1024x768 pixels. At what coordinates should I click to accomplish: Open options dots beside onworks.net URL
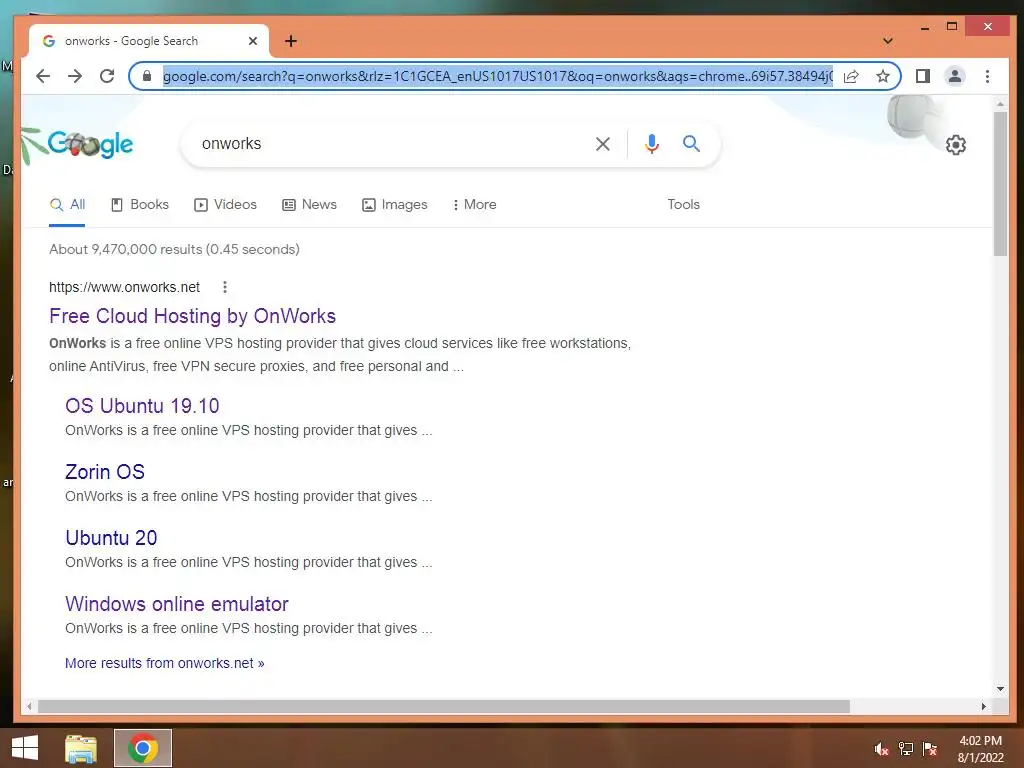tap(225, 287)
